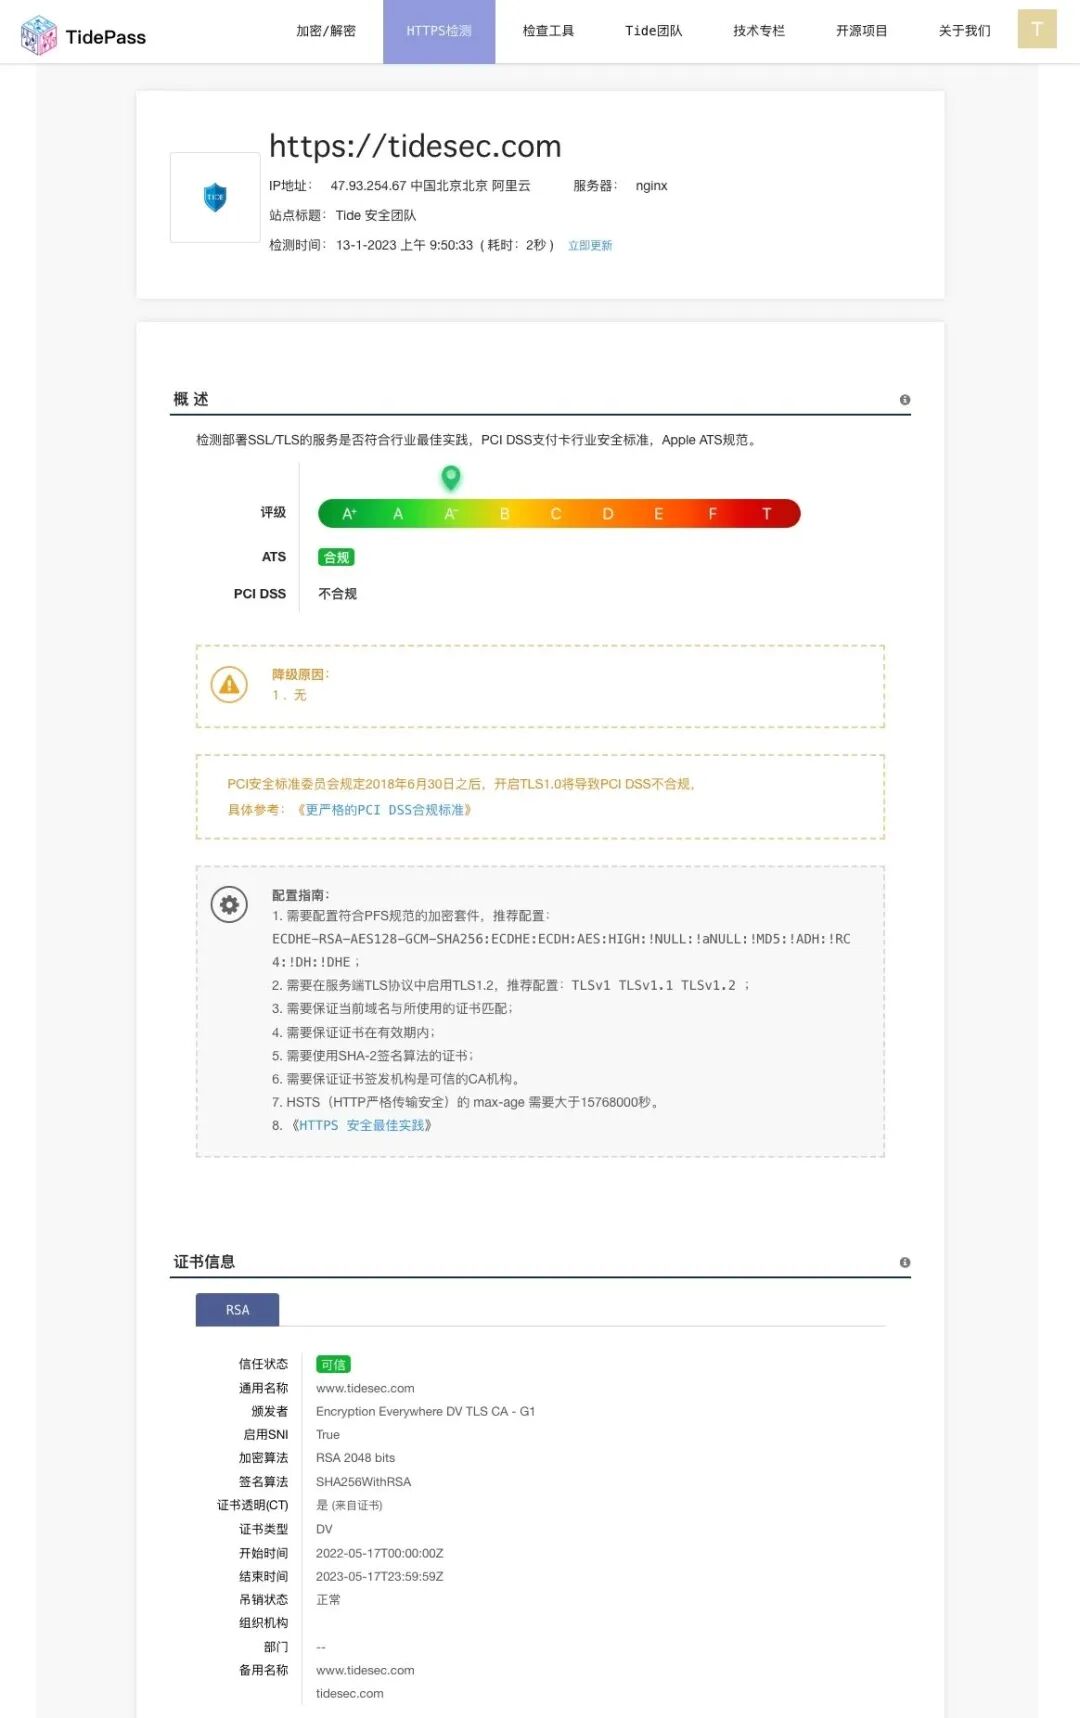Click the orange warning triangle icon
Viewport: 1080px width, 1718px height.
pos(230,685)
